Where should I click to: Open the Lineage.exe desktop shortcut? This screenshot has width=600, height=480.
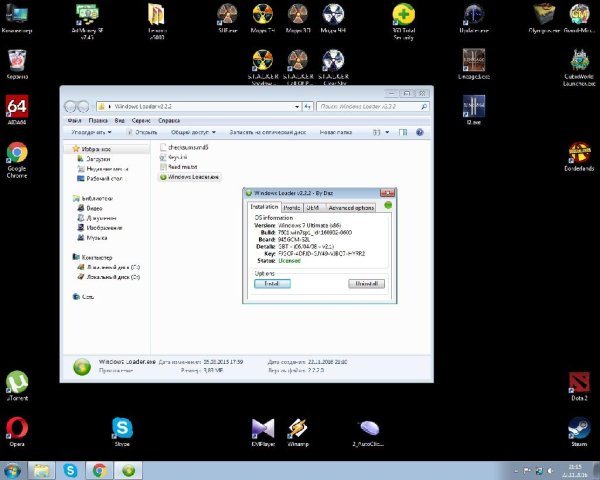click(x=474, y=64)
